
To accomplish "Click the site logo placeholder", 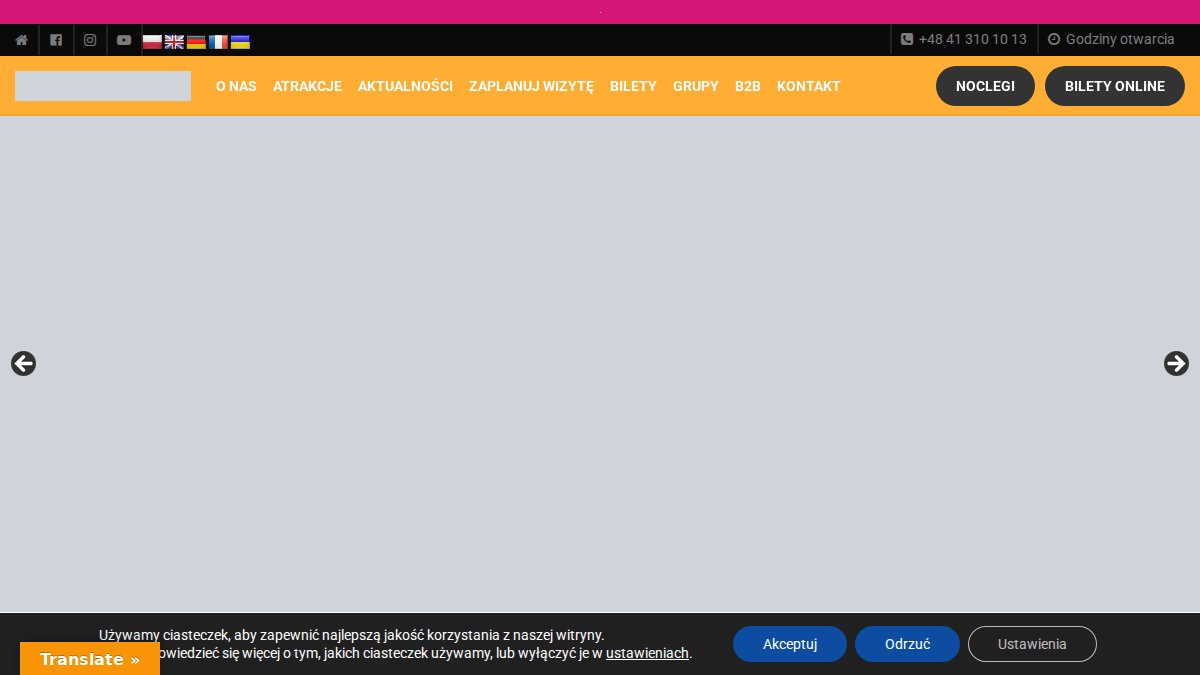I will pyautogui.click(x=103, y=86).
